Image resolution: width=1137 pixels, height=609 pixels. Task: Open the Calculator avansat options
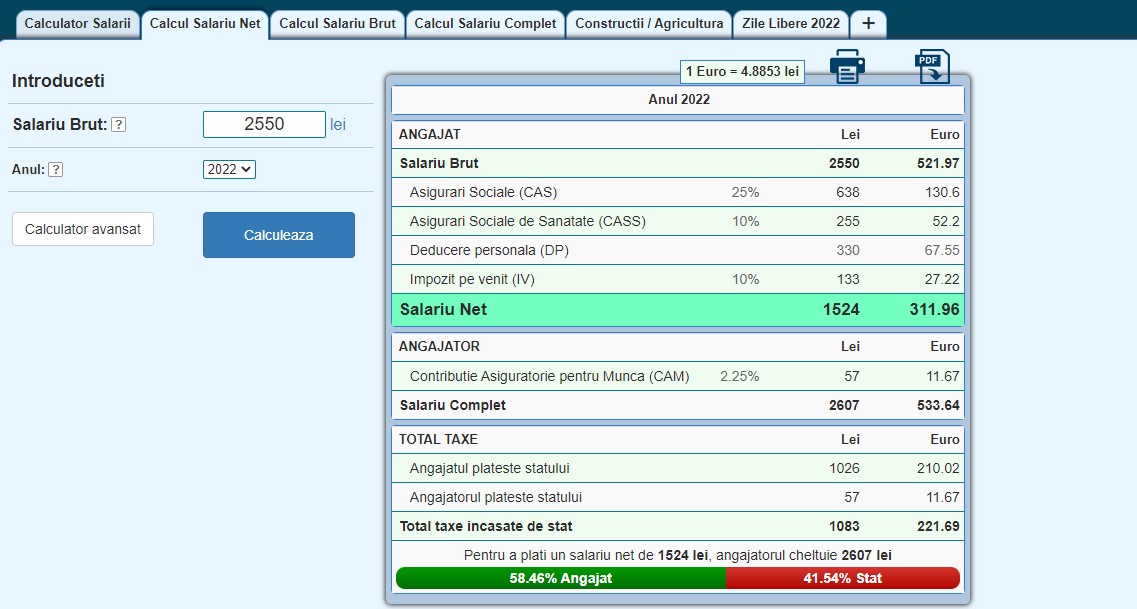83,229
